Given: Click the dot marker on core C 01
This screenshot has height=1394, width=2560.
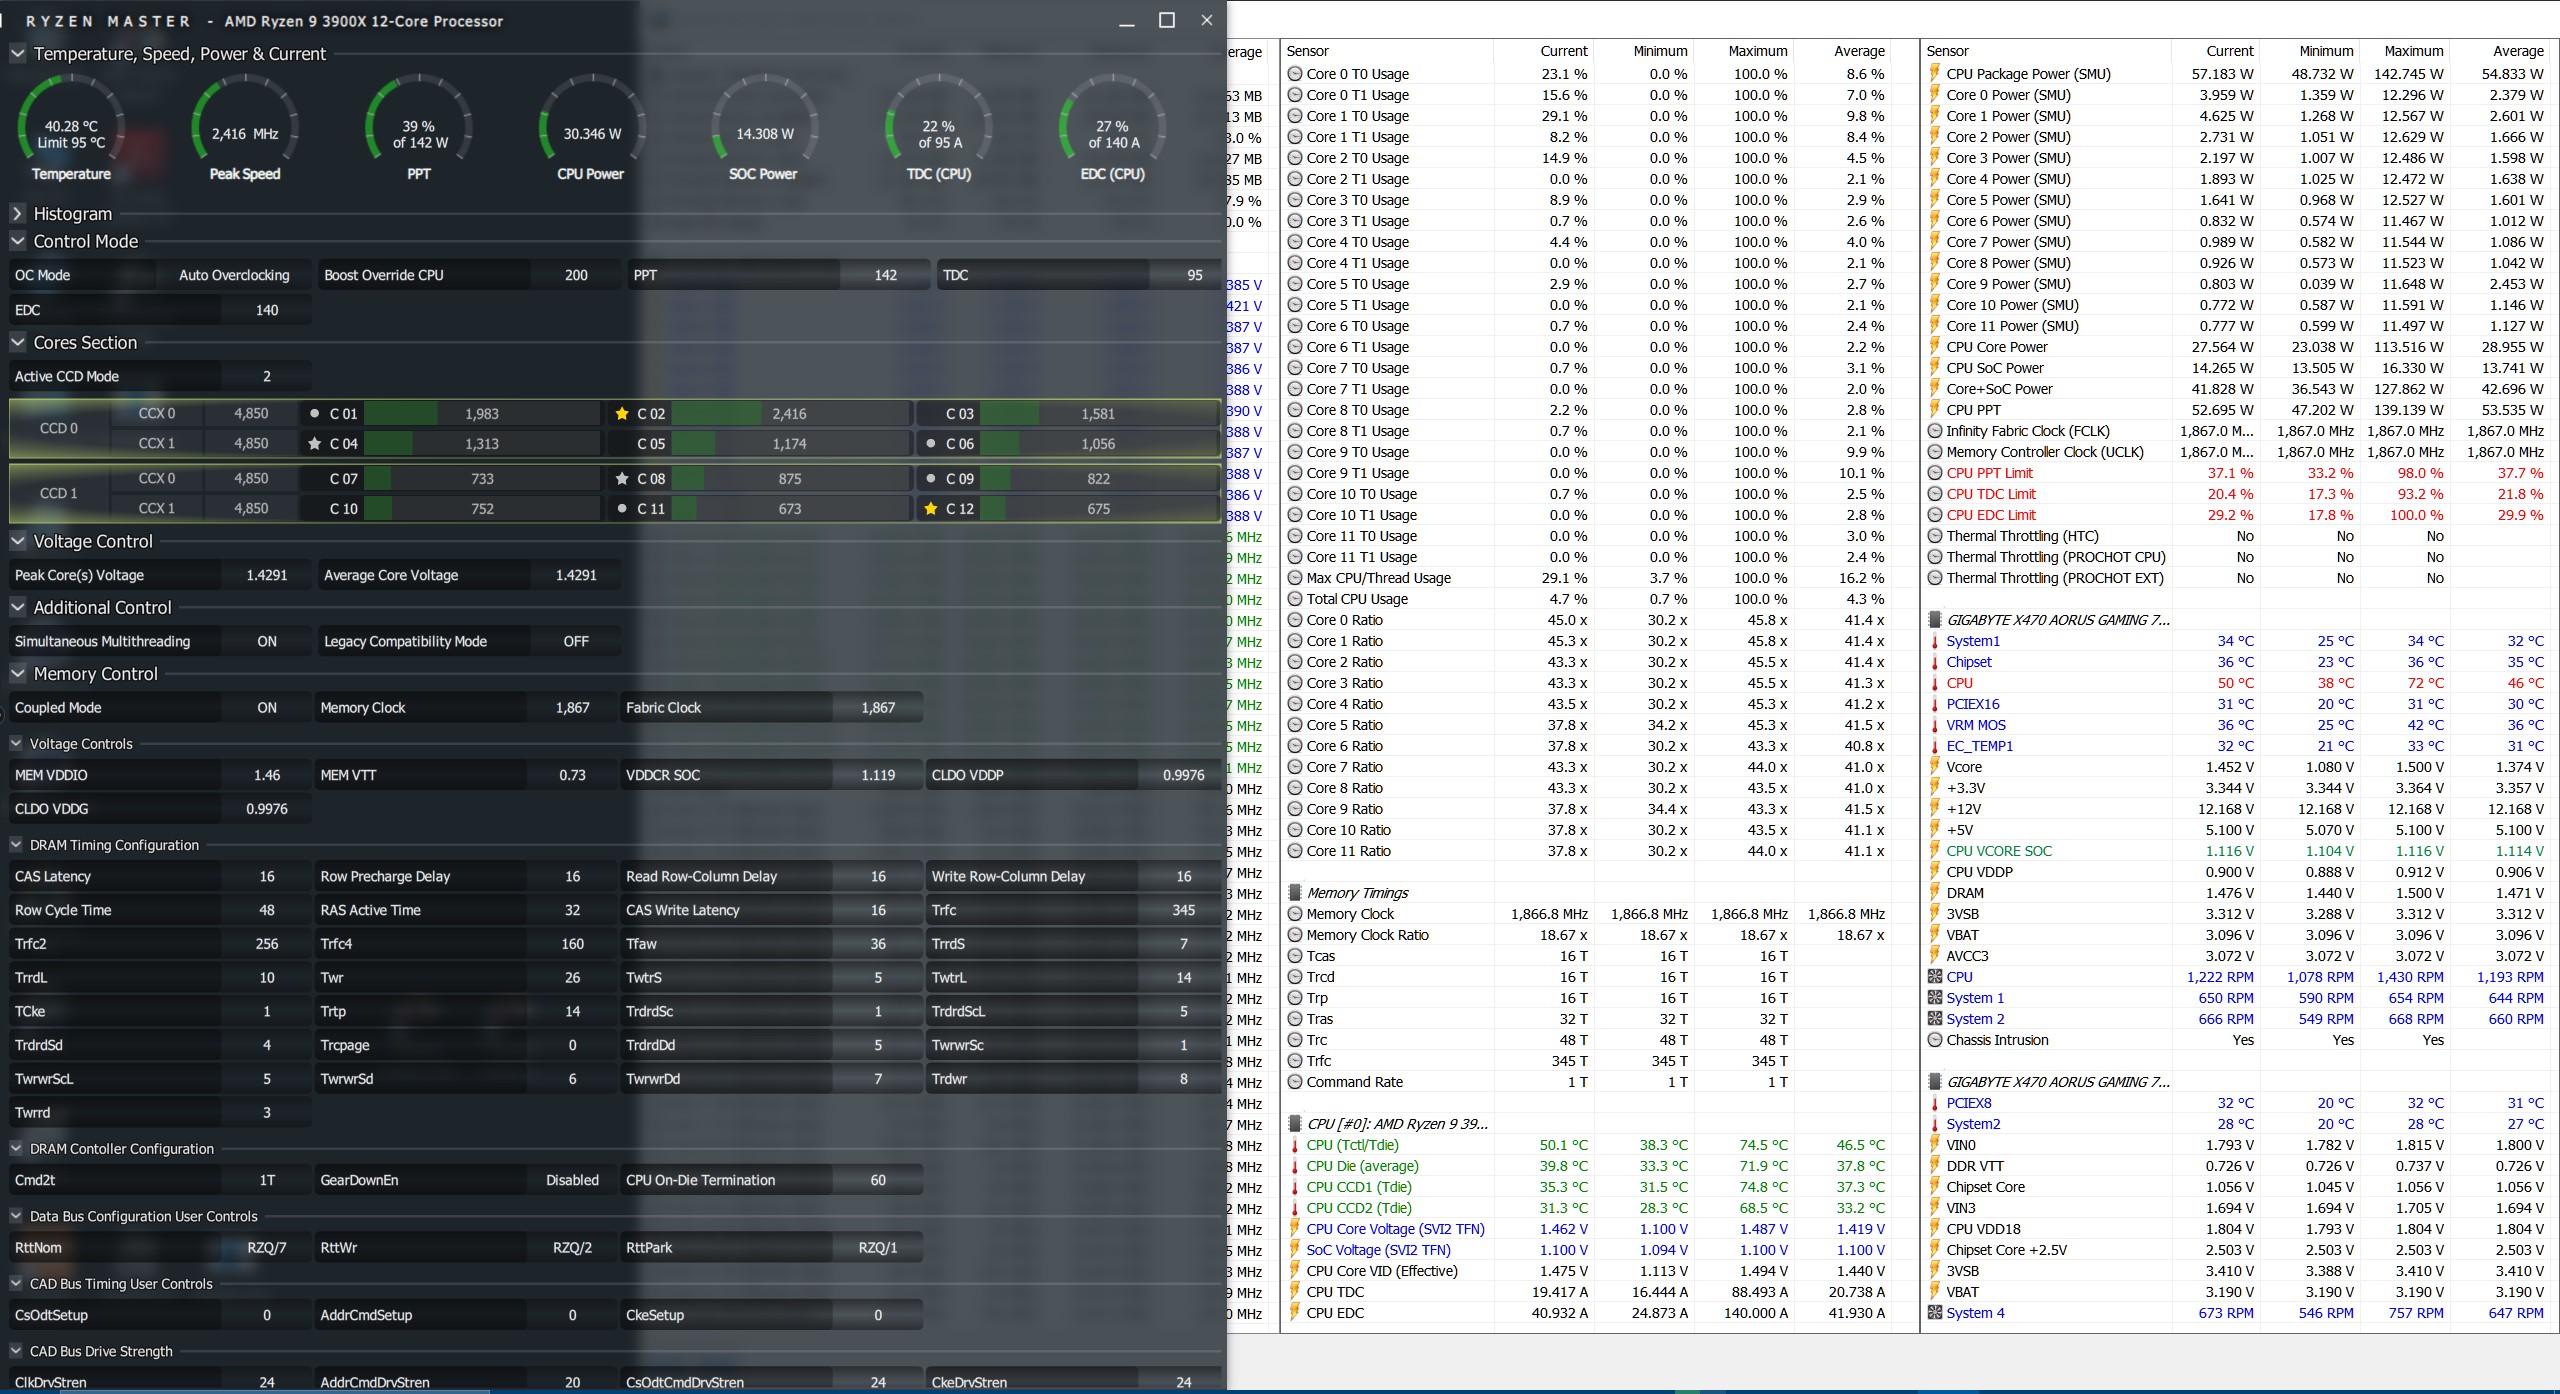Looking at the screenshot, I should coord(315,413).
